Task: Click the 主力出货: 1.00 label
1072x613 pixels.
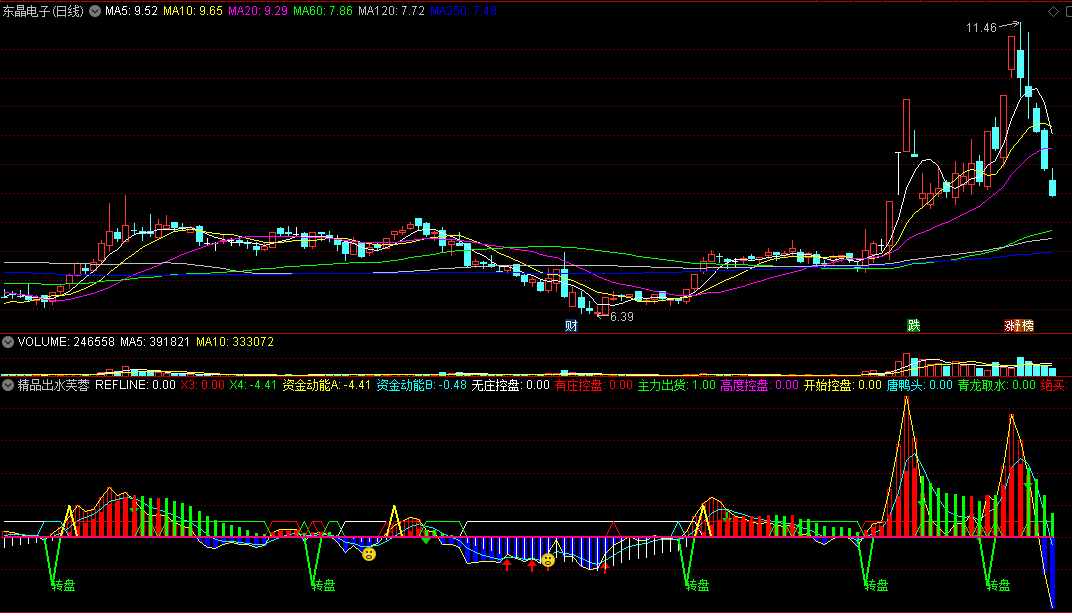Action: click(677, 385)
